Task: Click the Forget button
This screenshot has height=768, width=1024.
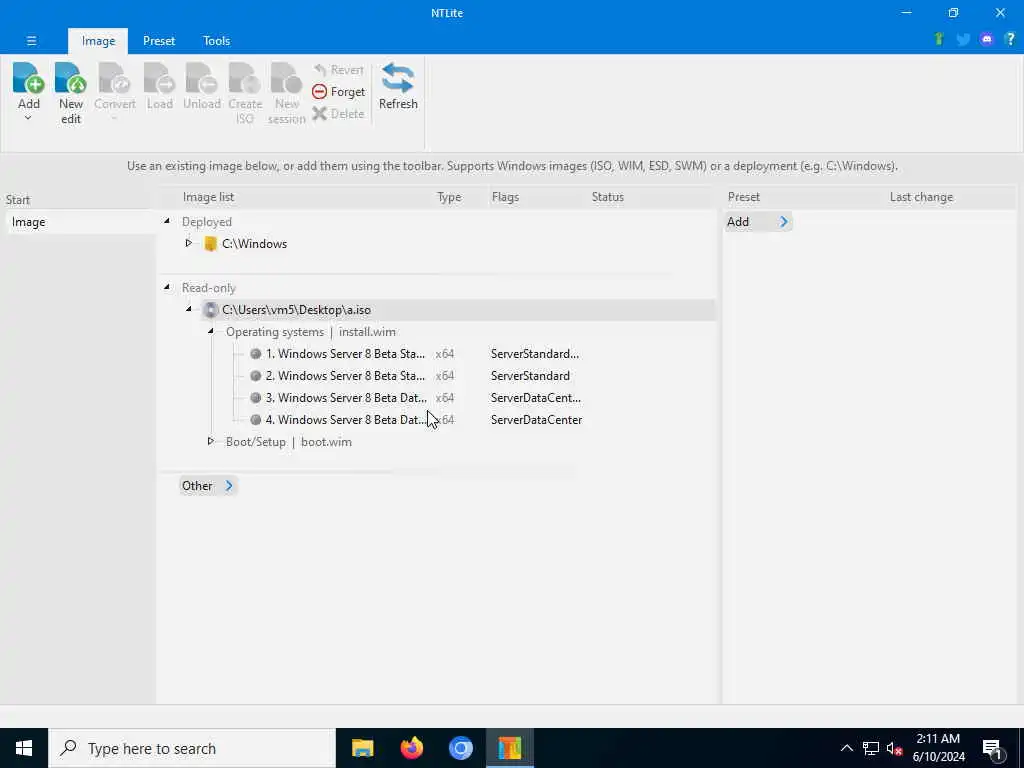Action: pos(338,92)
